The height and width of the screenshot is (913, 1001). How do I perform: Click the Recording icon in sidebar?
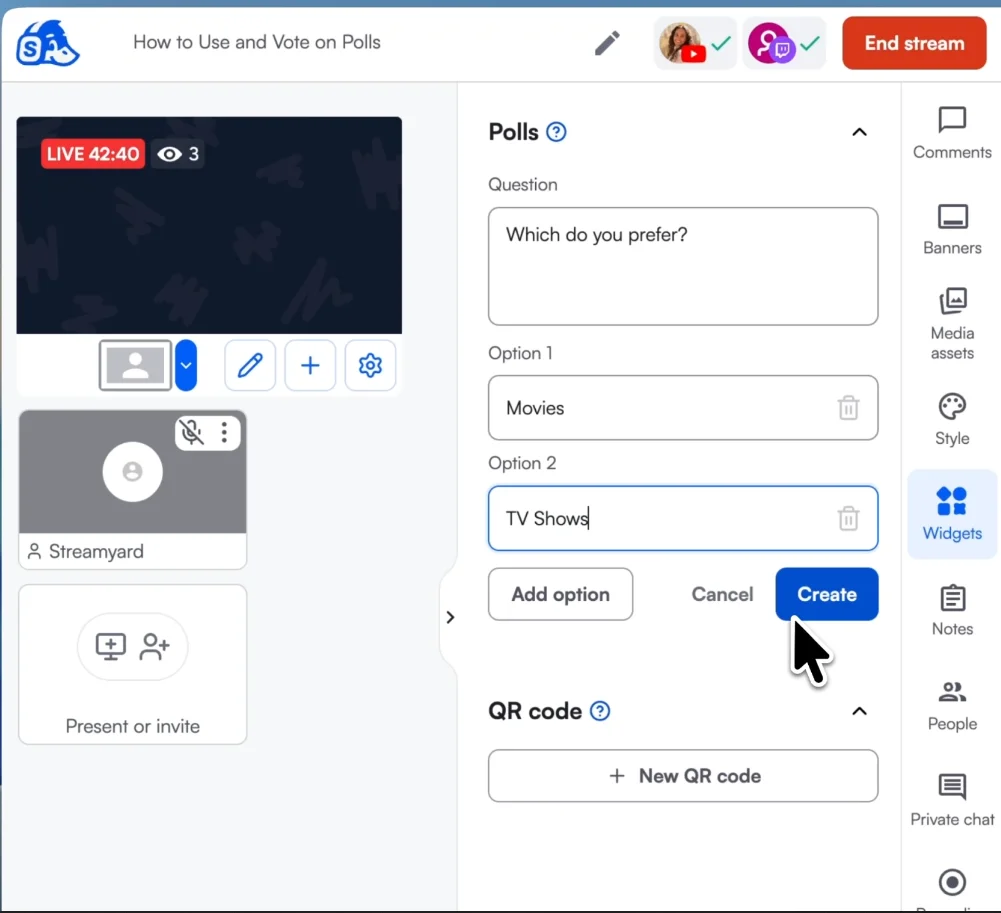click(x=952, y=883)
